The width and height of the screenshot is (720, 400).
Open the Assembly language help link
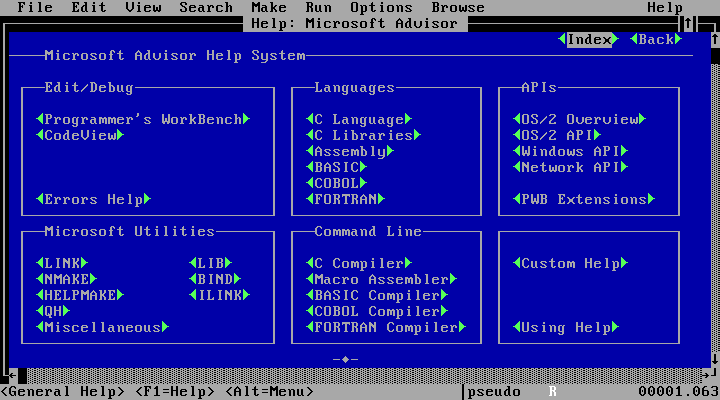[350, 151]
